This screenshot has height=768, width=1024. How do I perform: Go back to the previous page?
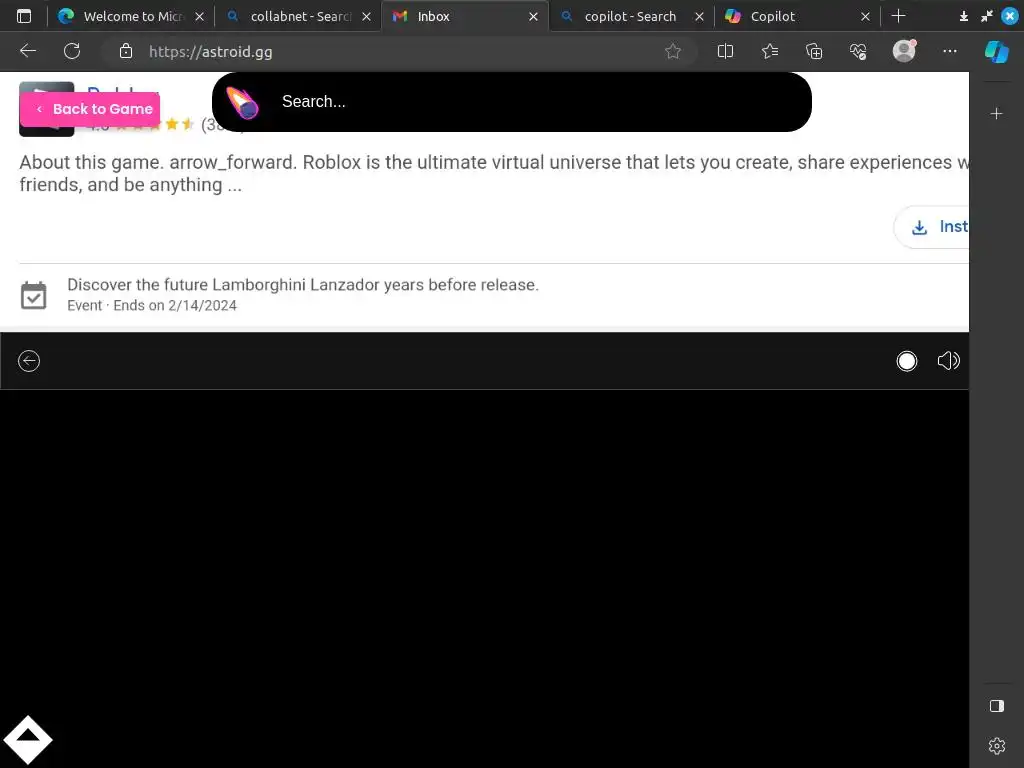tap(28, 51)
